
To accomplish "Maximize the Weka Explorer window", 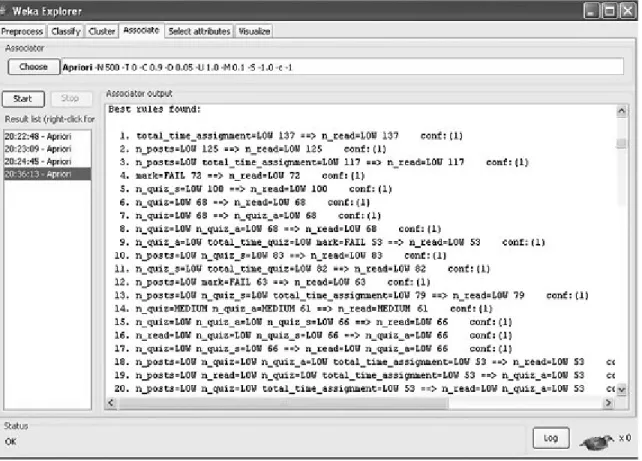I will pos(609,11).
